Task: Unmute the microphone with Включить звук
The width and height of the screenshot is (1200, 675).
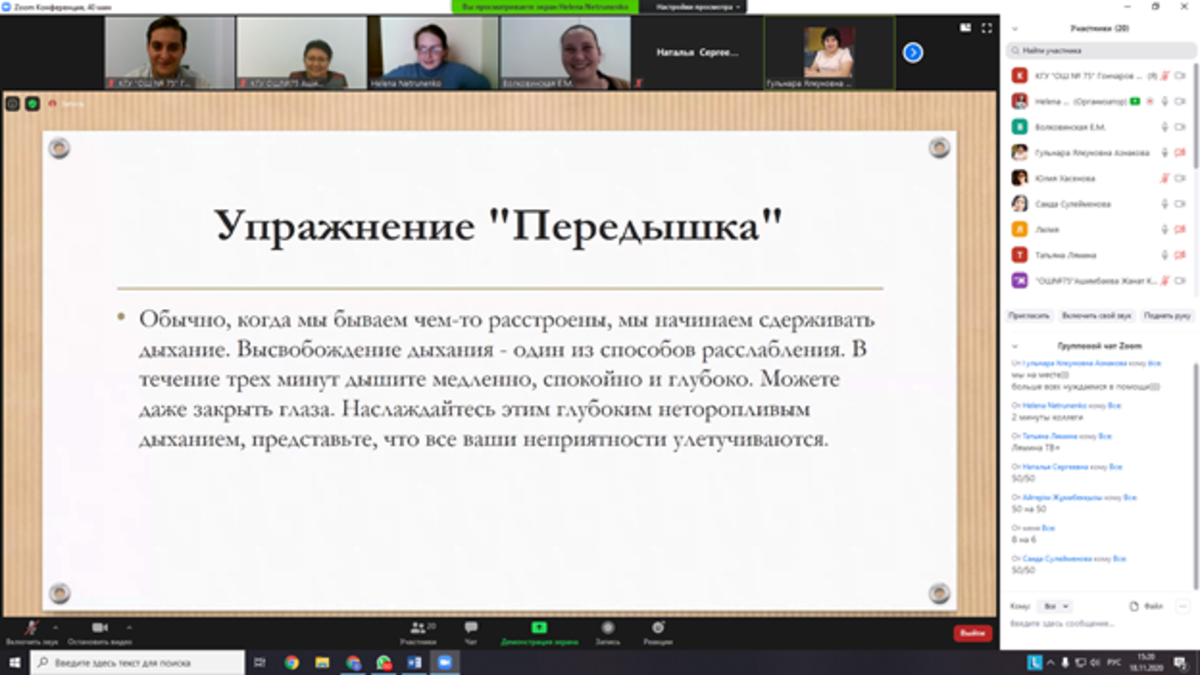Action: click(x=32, y=629)
